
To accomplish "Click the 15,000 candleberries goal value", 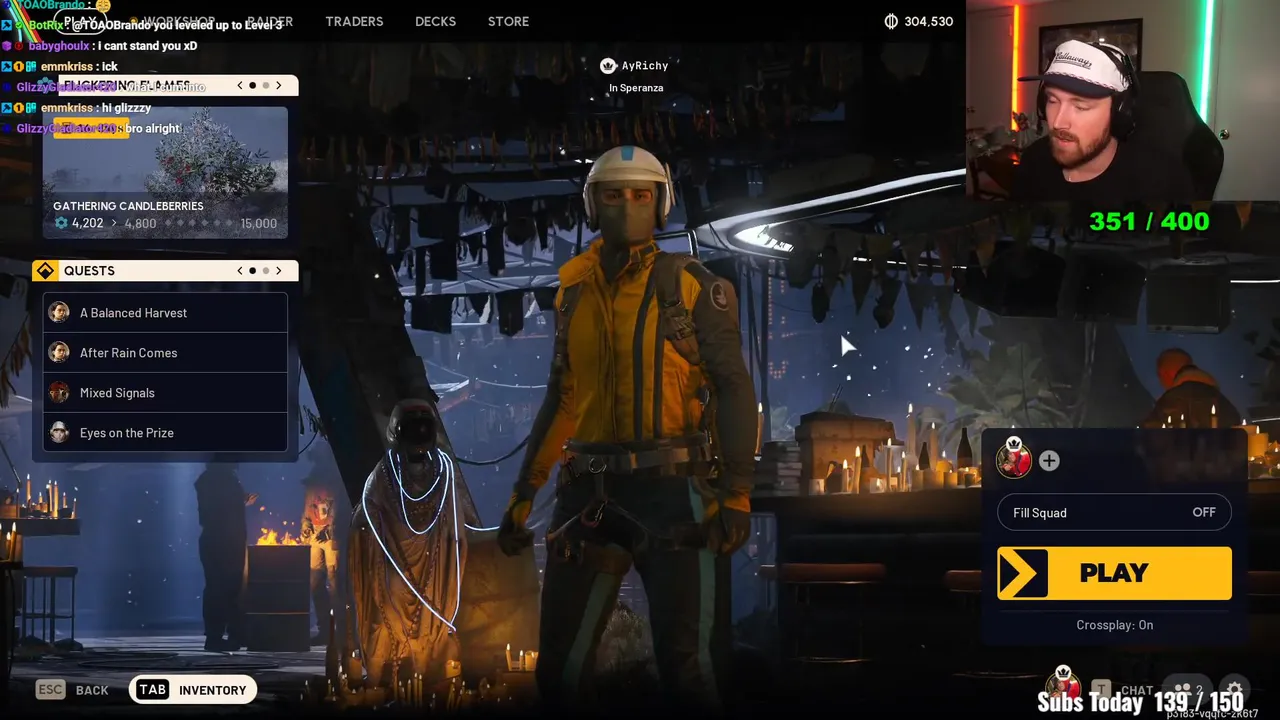I will coord(258,223).
